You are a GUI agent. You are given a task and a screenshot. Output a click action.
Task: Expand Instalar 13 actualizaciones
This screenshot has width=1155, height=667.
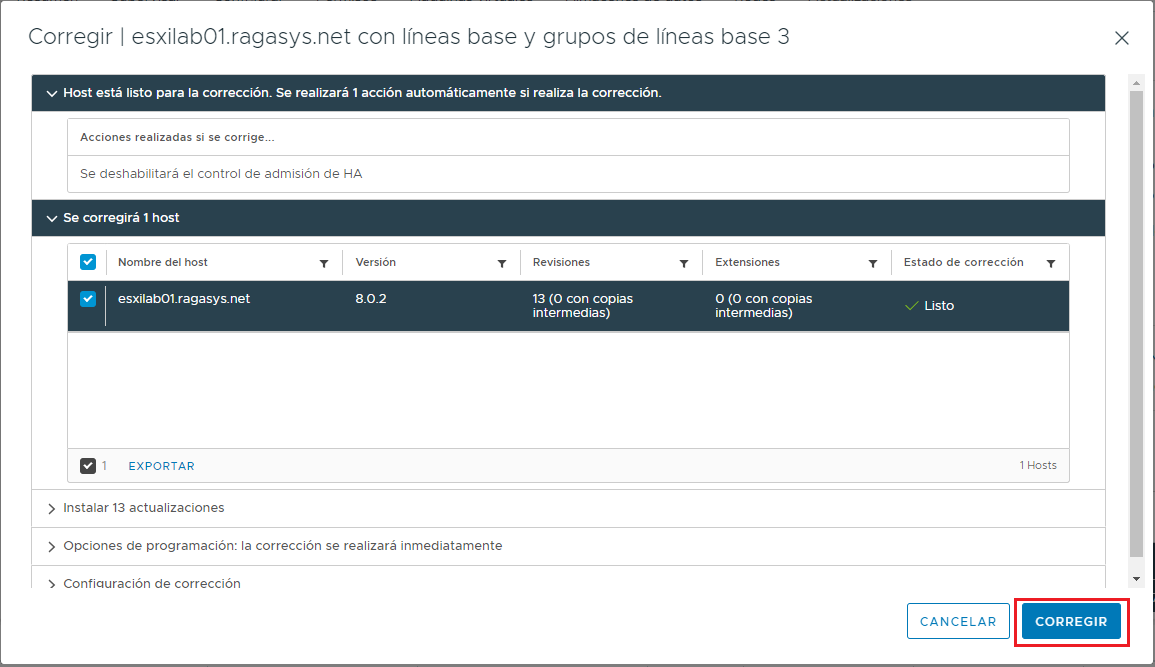(51, 508)
